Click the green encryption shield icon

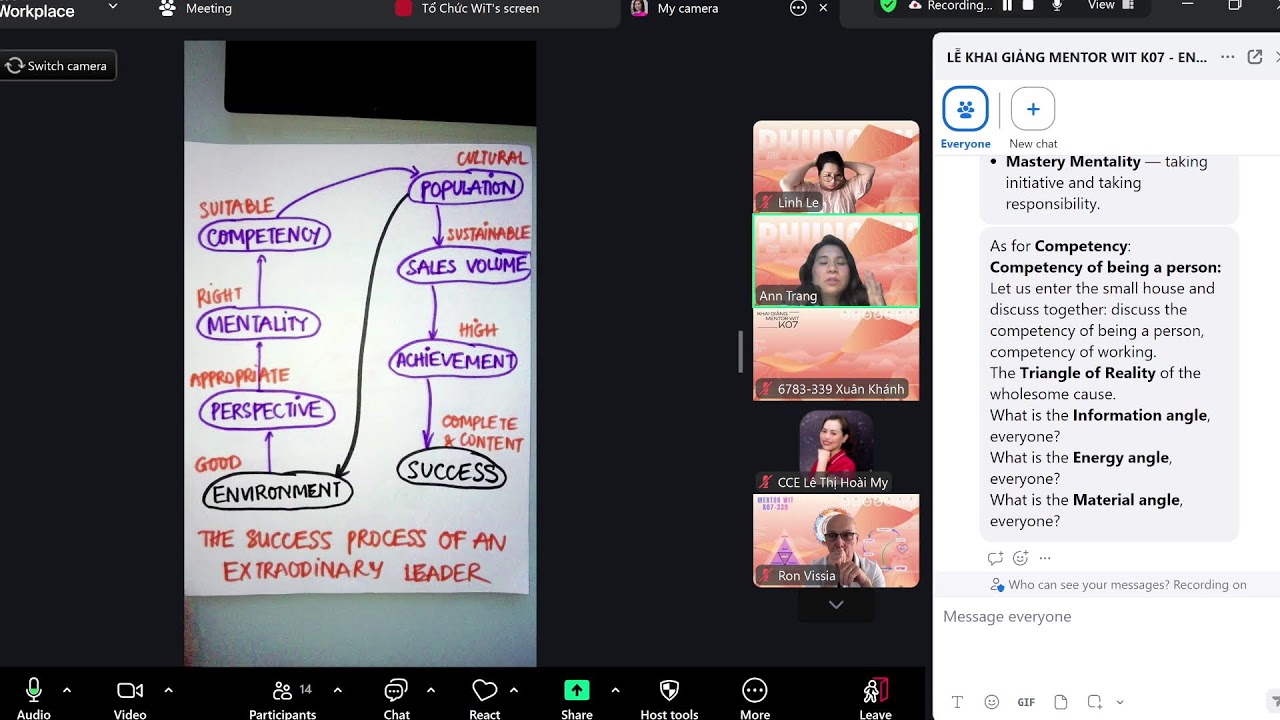[888, 5]
